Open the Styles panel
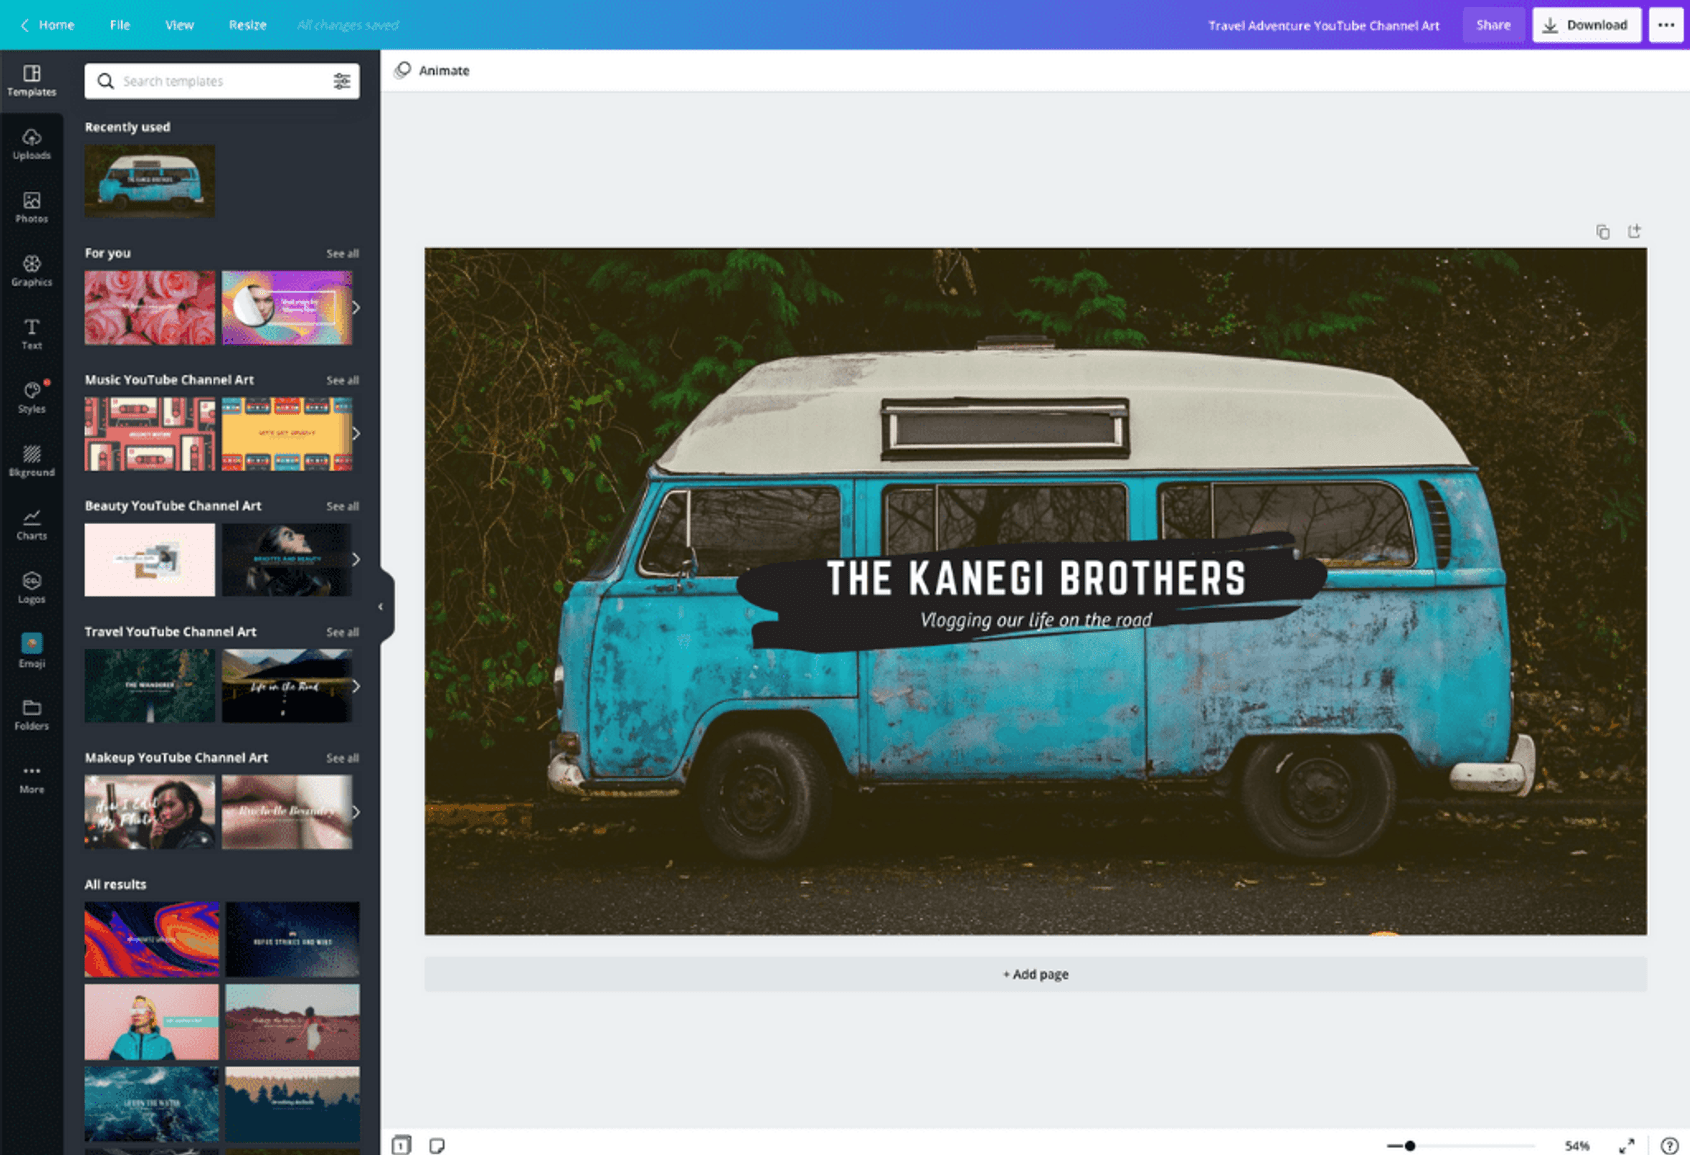The width and height of the screenshot is (1690, 1155). (32, 397)
